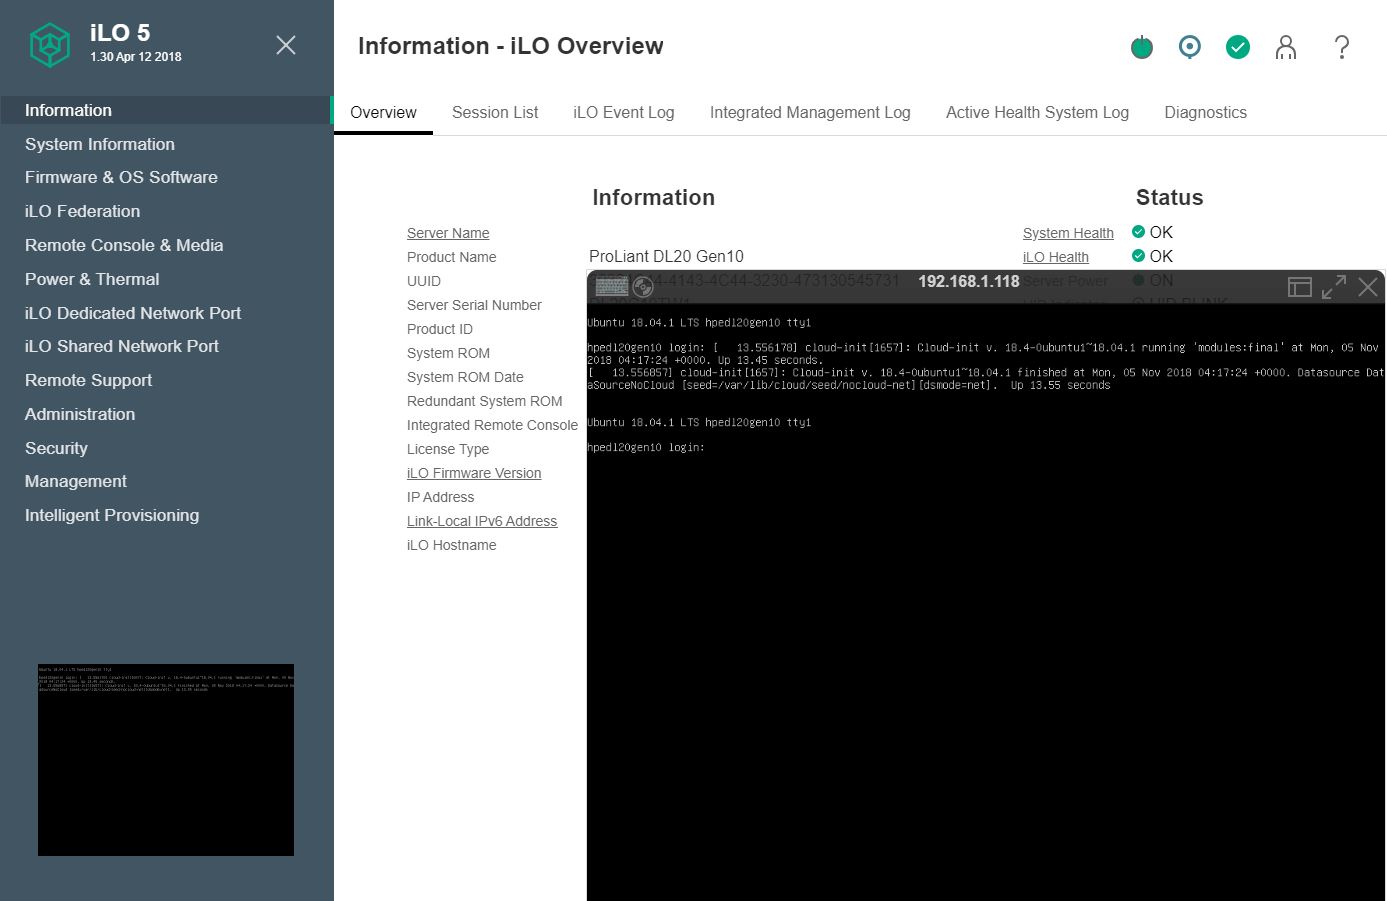Open the iLO Event Log tab
Screen dimensions: 1387x901
pyautogui.click(x=623, y=113)
